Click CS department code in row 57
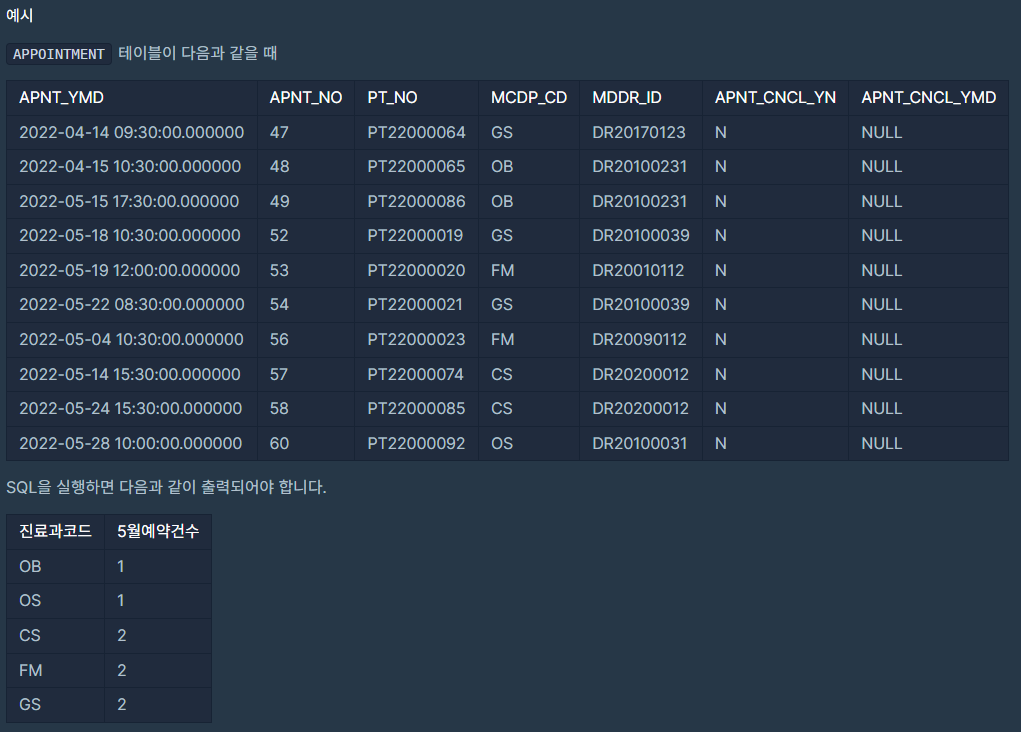Viewport: 1021px width, 732px height. [501, 374]
